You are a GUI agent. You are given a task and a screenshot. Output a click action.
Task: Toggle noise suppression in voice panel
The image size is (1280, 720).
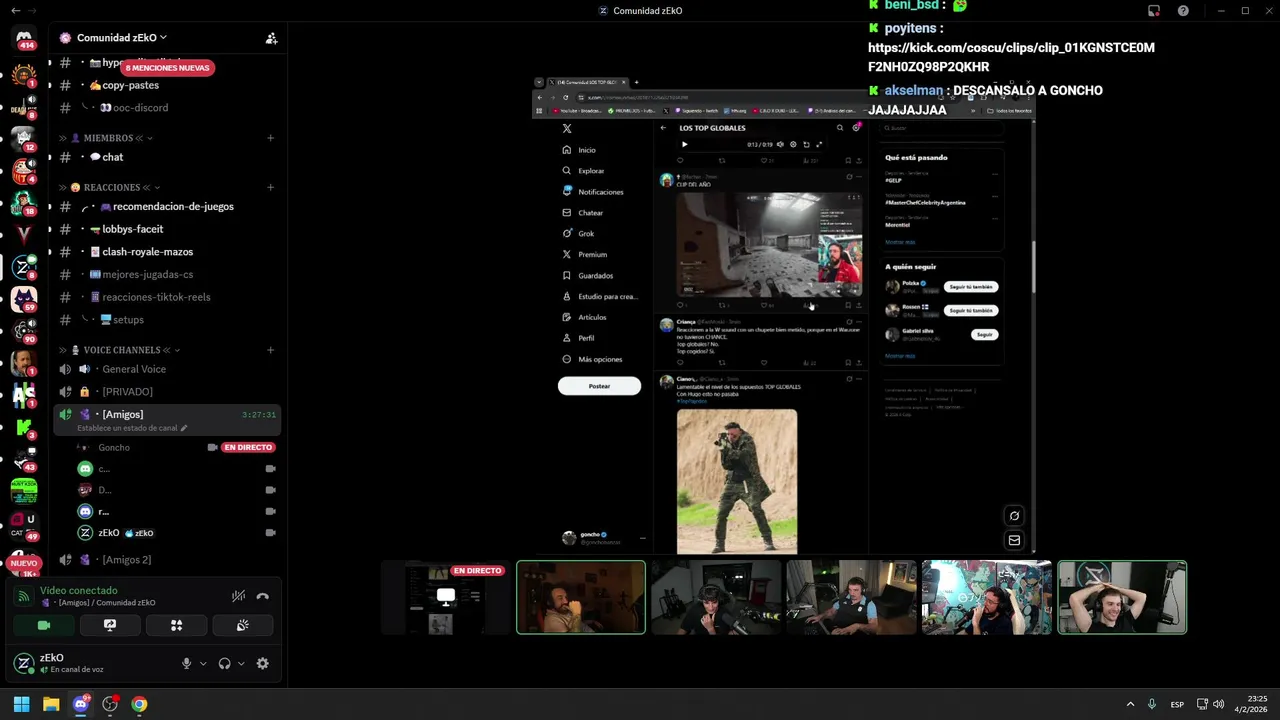238,596
